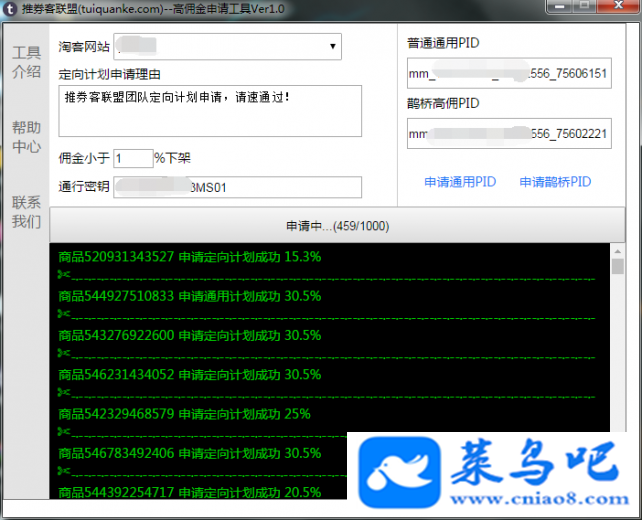Open the 申请通用PID link
This screenshot has width=642, height=520.
(460, 182)
